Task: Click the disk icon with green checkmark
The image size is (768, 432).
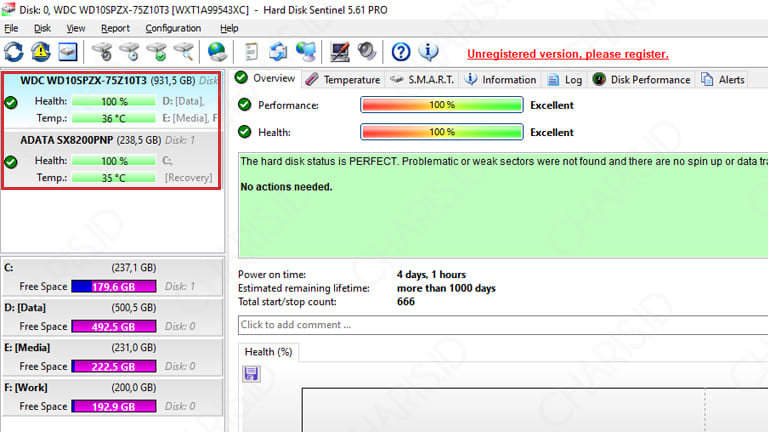Action: pyautogui.click(x=157, y=51)
